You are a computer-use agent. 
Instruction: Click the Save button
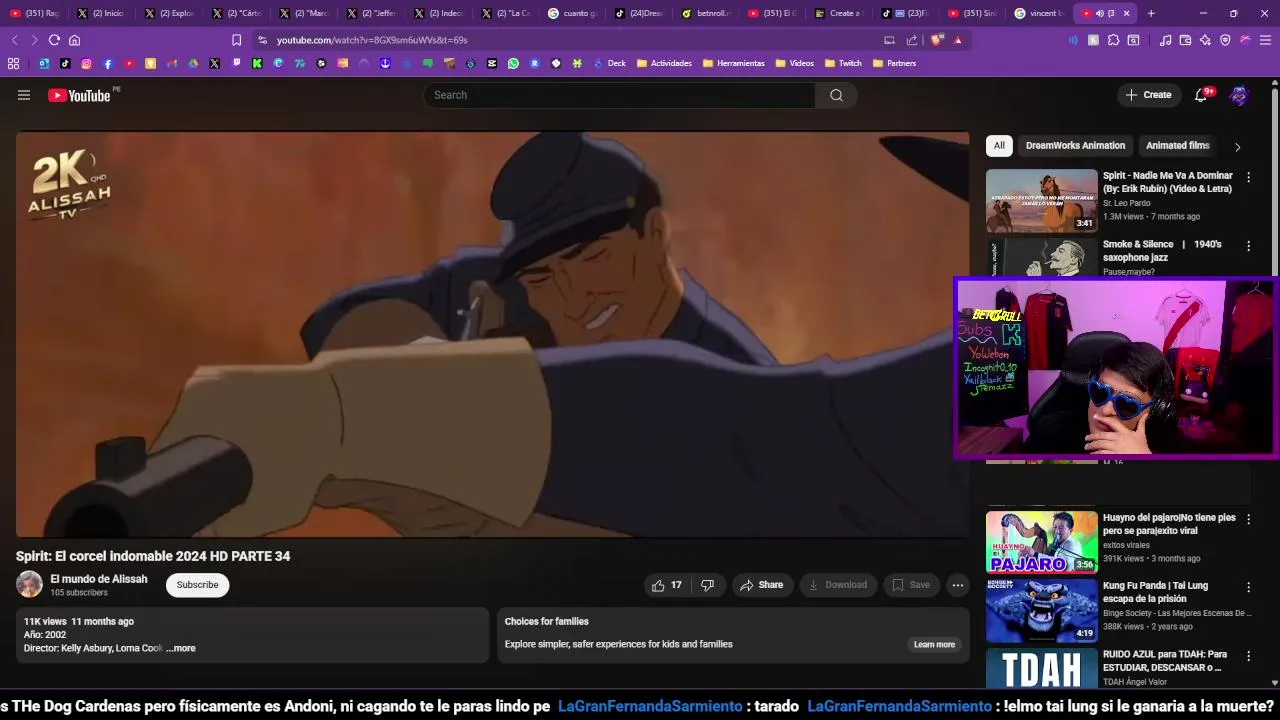pyautogui.click(x=911, y=585)
